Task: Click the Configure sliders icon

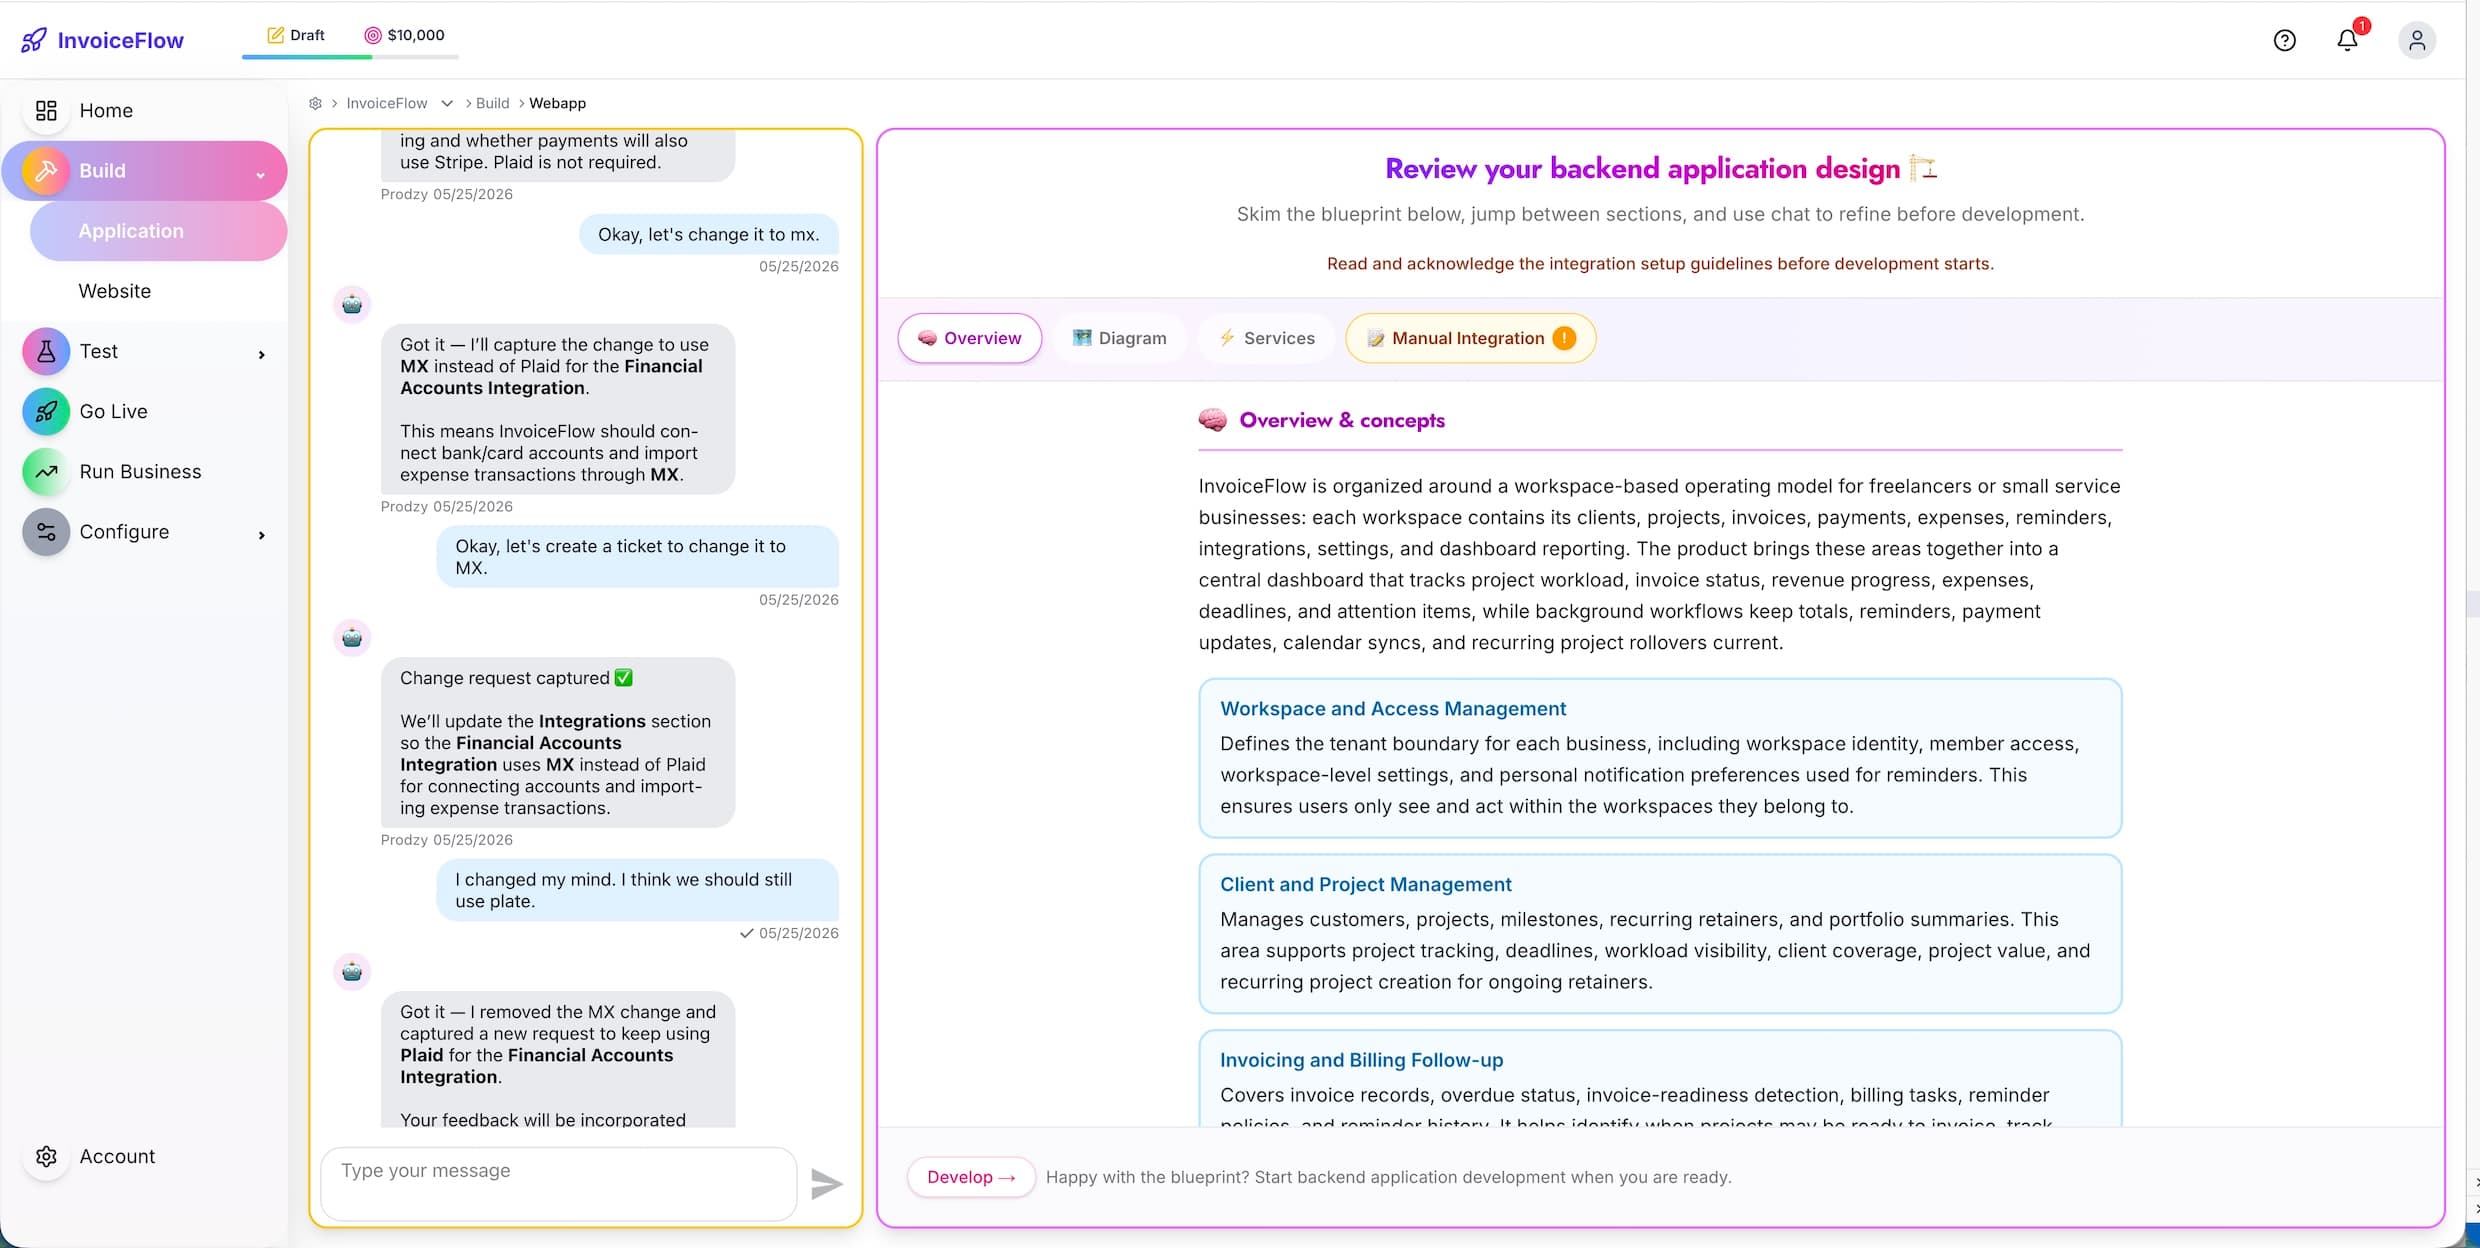Action: pos(46,532)
